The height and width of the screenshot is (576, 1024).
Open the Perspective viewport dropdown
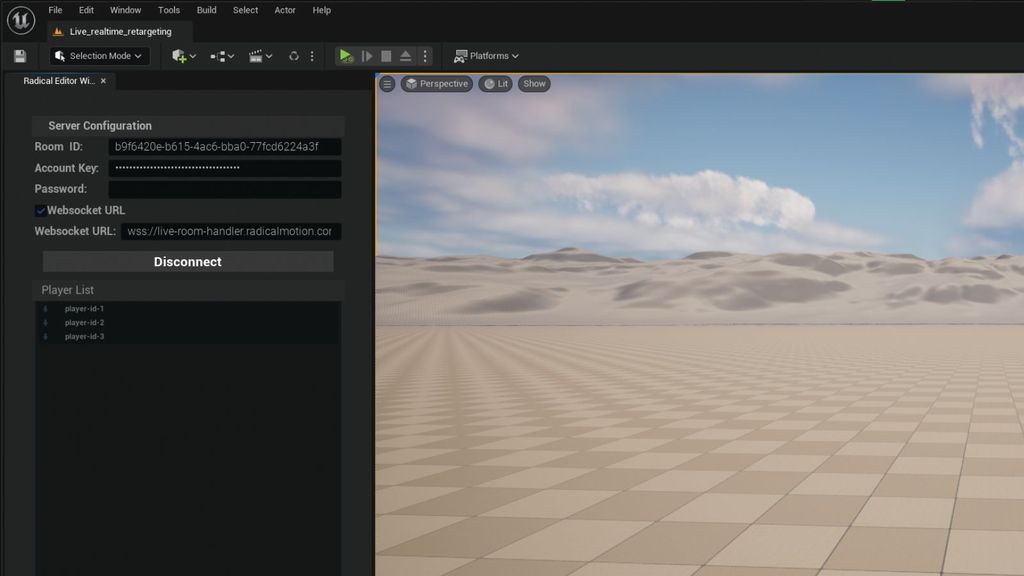click(437, 84)
